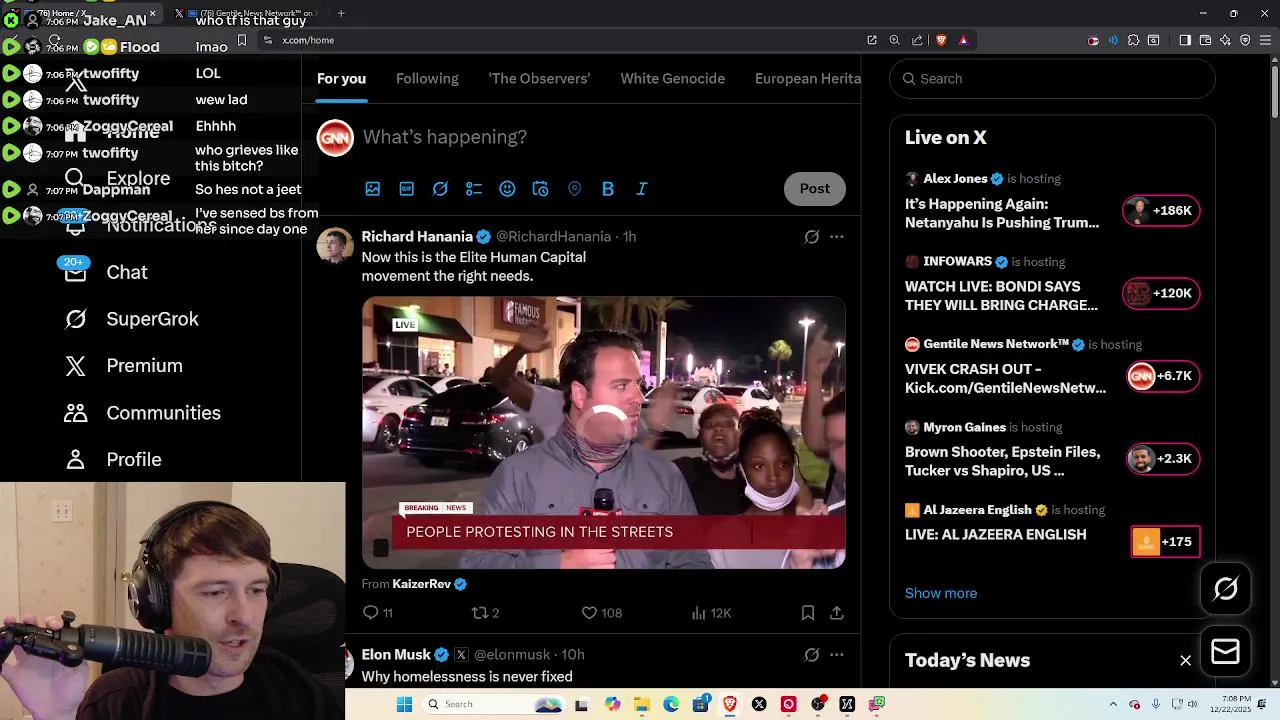Open File Explorer from the taskbar
The height and width of the screenshot is (720, 1280).
641,704
